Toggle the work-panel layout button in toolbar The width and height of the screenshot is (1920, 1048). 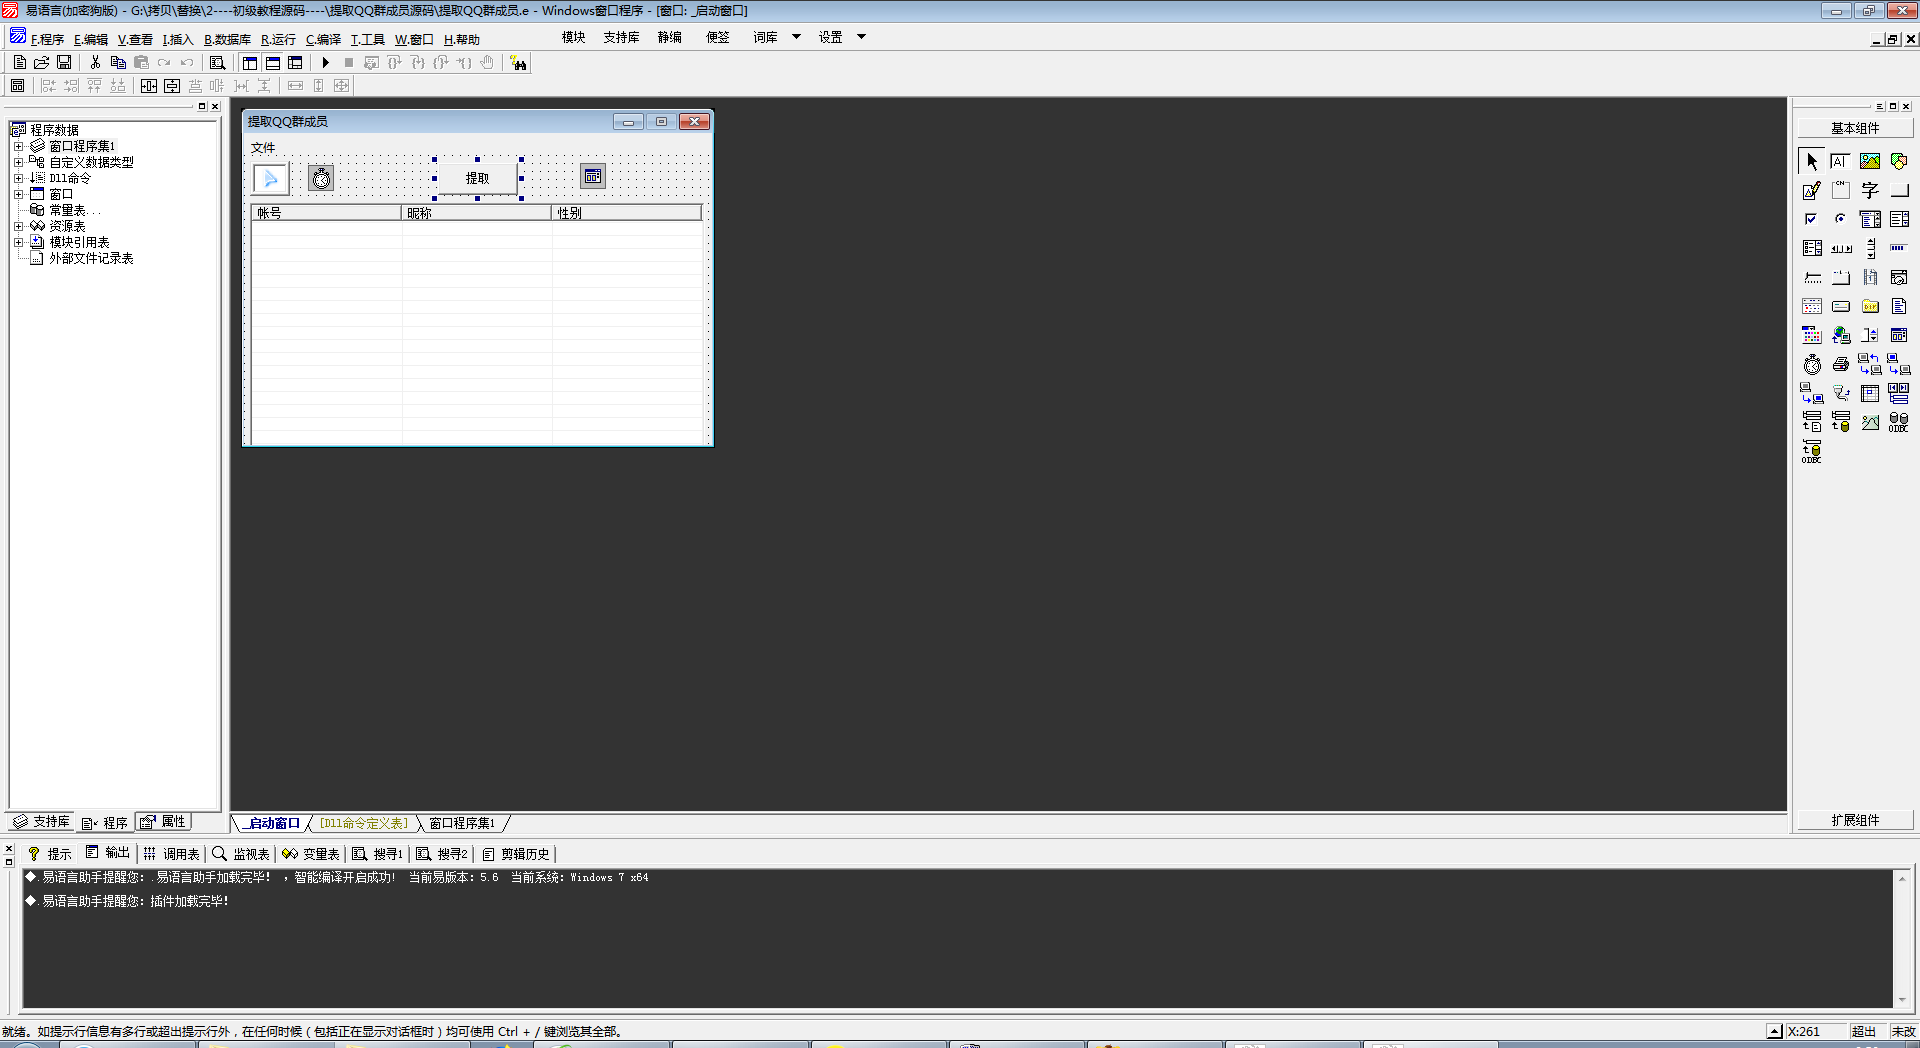coord(250,63)
